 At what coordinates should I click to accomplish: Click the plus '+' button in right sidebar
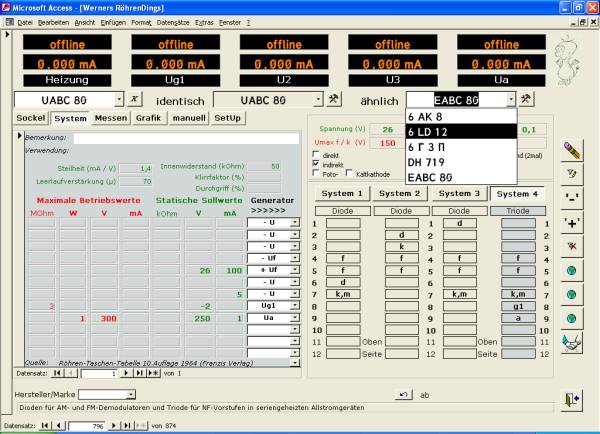(x=572, y=222)
